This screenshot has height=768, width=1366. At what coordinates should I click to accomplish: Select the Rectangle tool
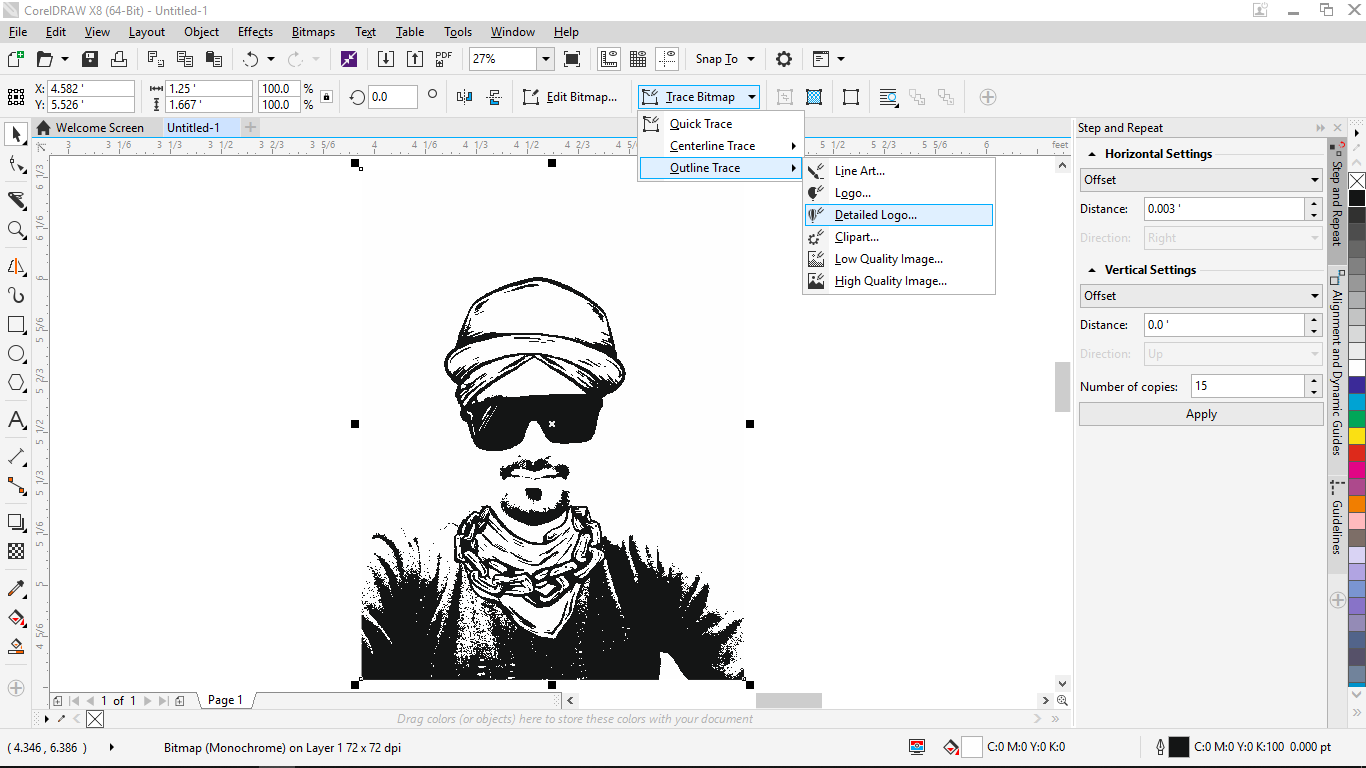click(16, 325)
